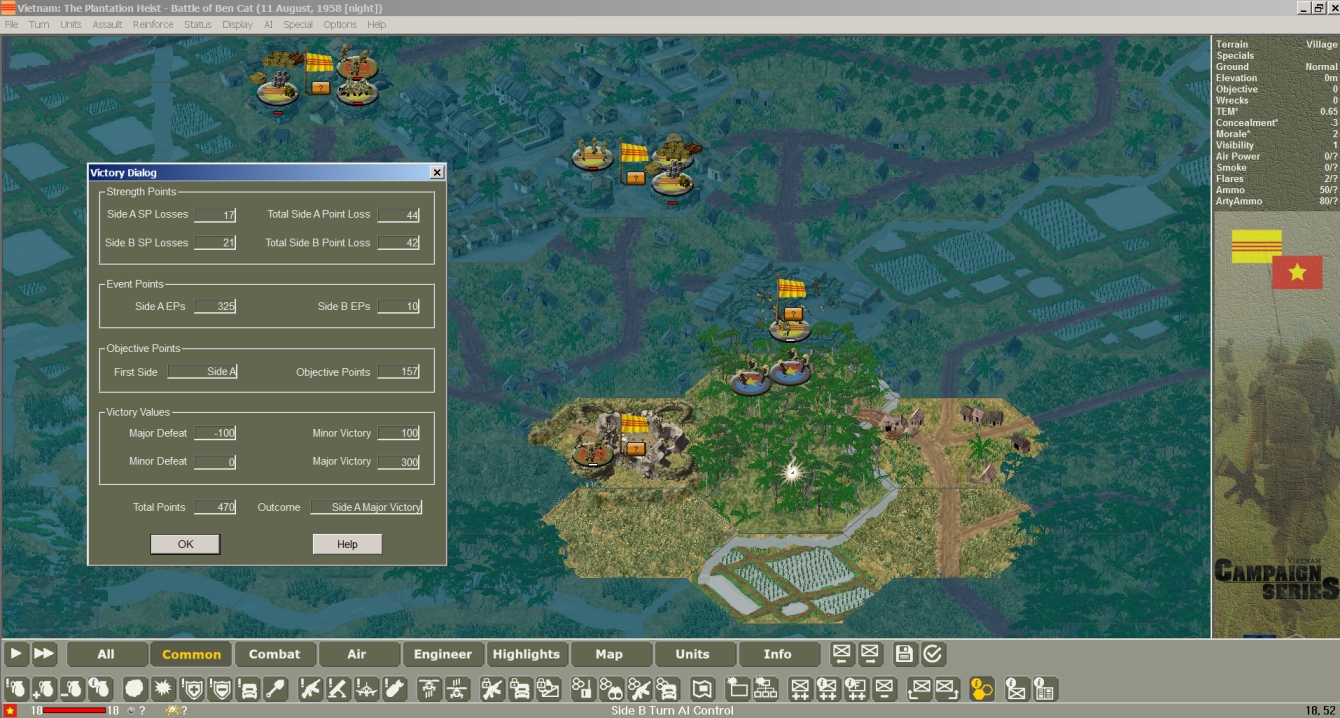Click the Objective Points field showing 157
The width and height of the screenshot is (1340, 718).
tap(398, 372)
